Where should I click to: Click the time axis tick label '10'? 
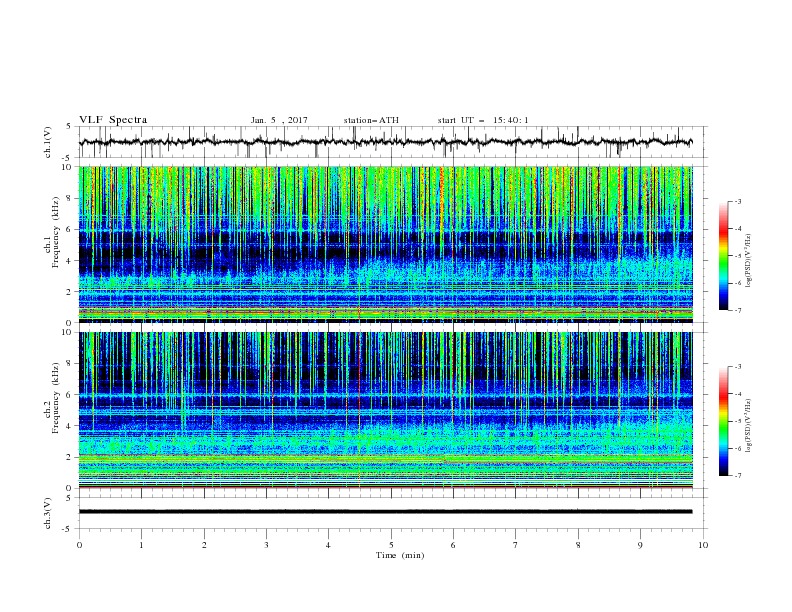pos(703,545)
